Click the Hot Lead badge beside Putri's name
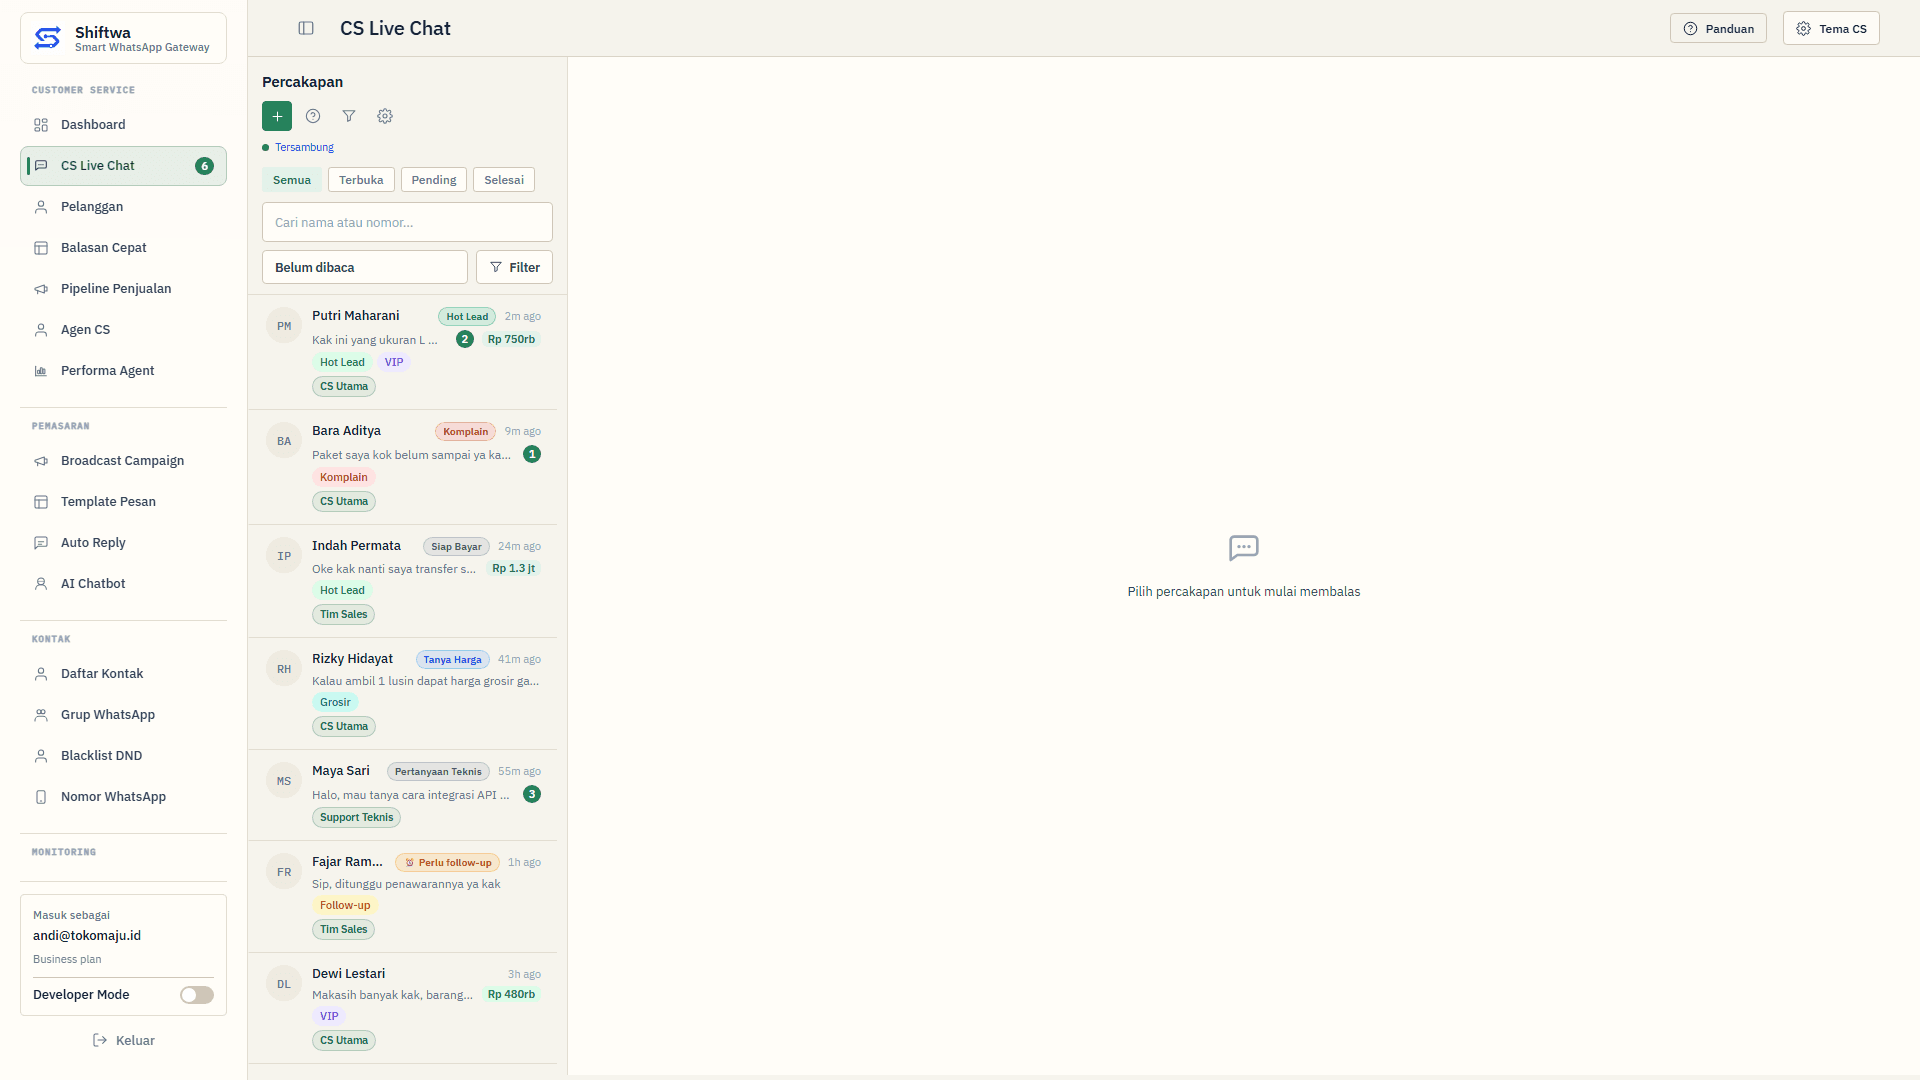 (x=467, y=317)
